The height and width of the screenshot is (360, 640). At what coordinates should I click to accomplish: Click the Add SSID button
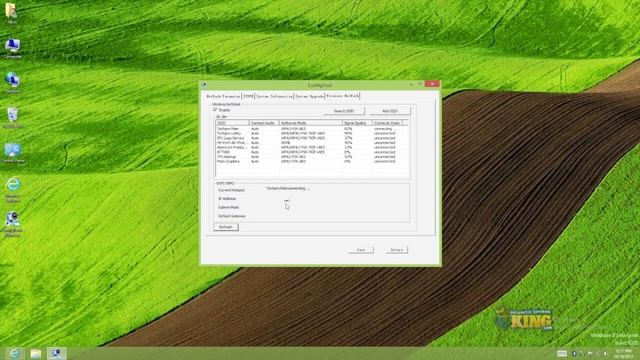(389, 111)
